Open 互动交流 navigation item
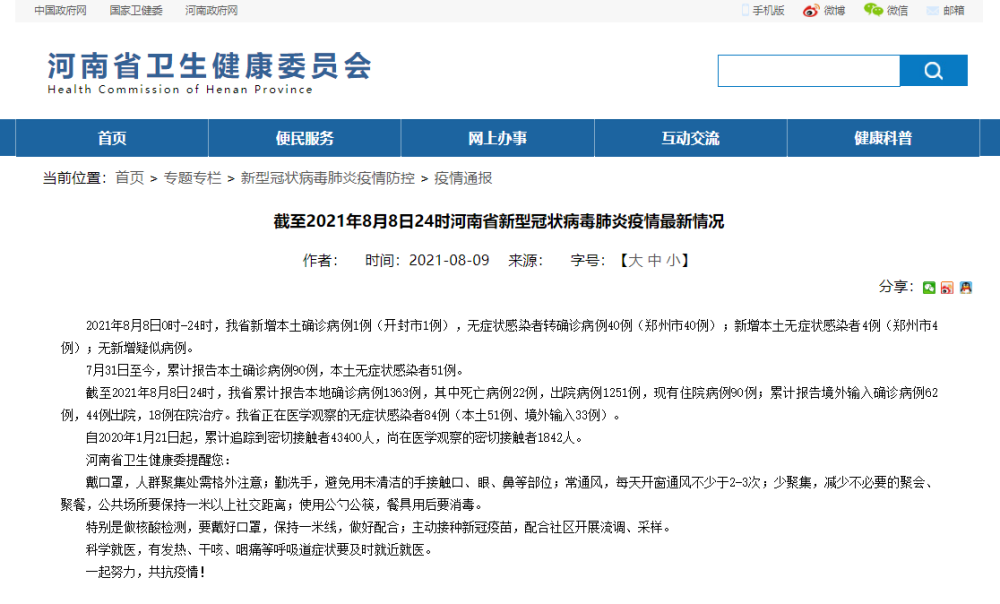 [691, 138]
